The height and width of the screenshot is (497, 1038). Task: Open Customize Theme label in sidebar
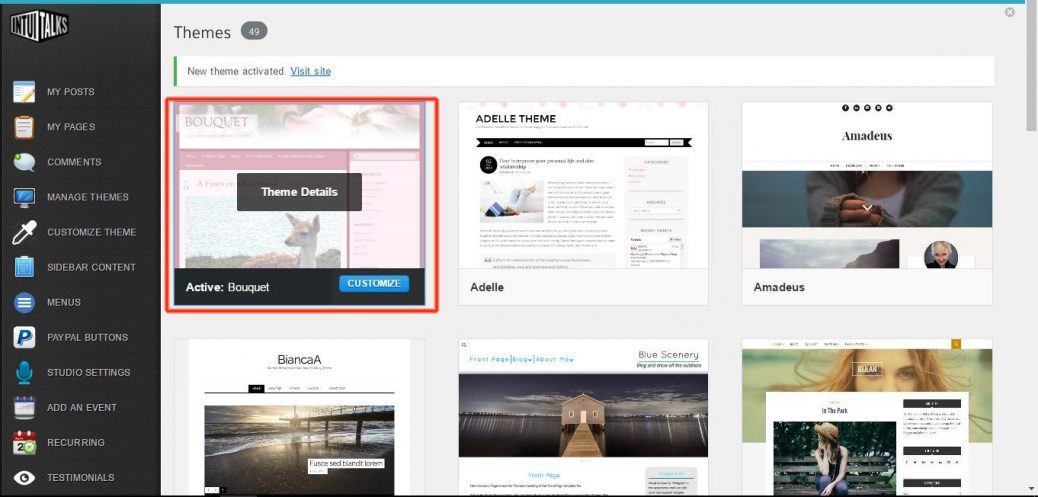tap(91, 232)
